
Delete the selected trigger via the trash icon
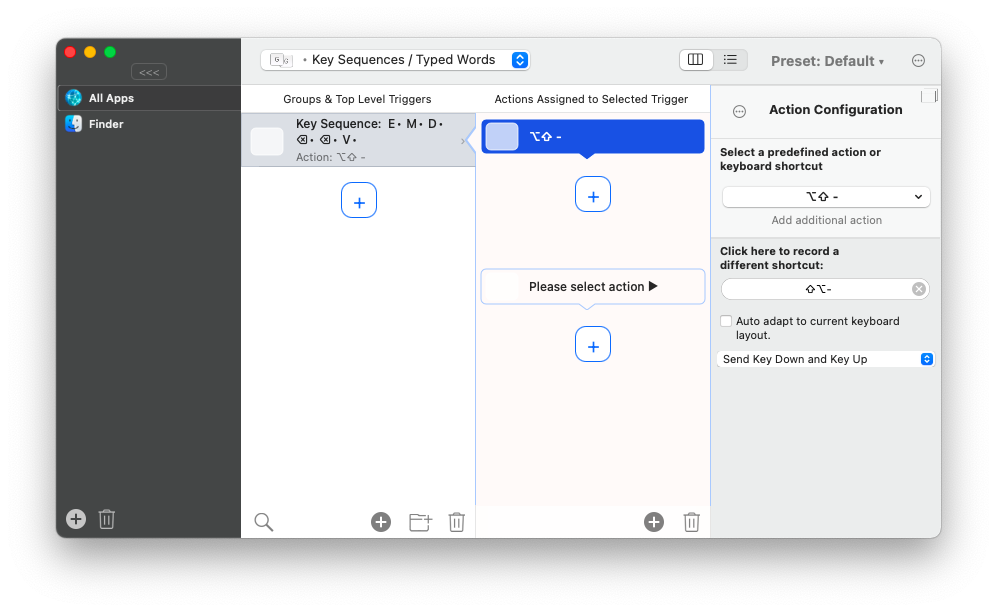pyautogui.click(x=456, y=521)
